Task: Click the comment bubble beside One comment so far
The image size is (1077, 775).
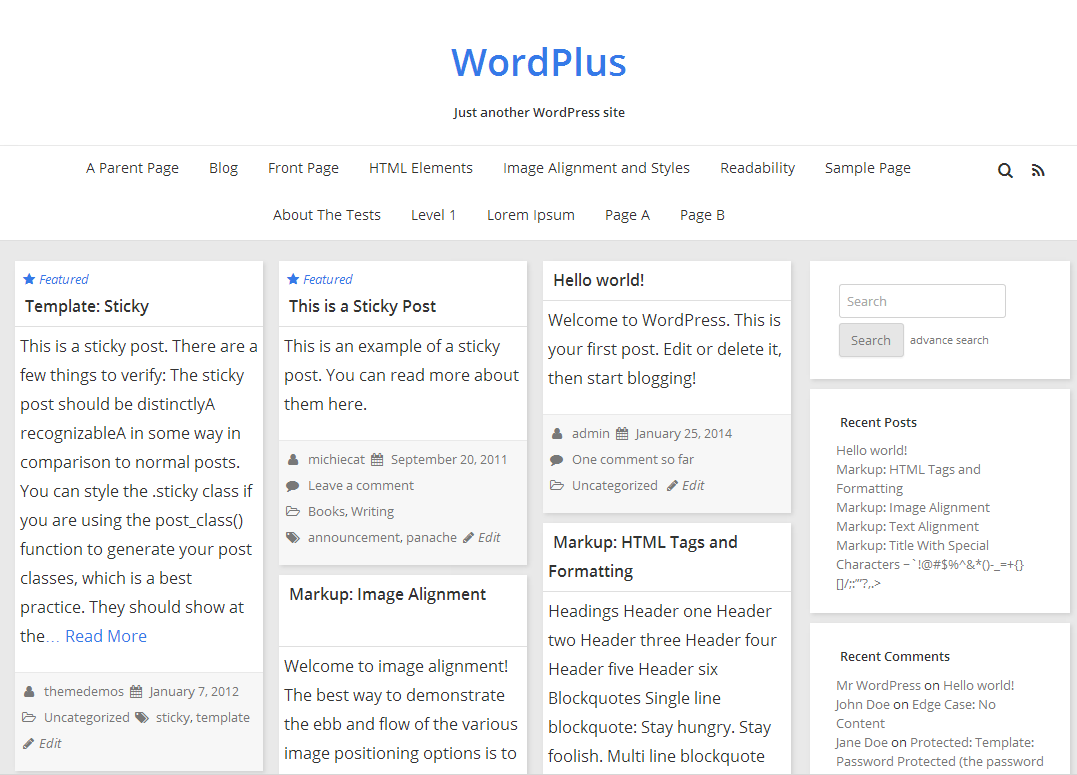Action: (556, 460)
